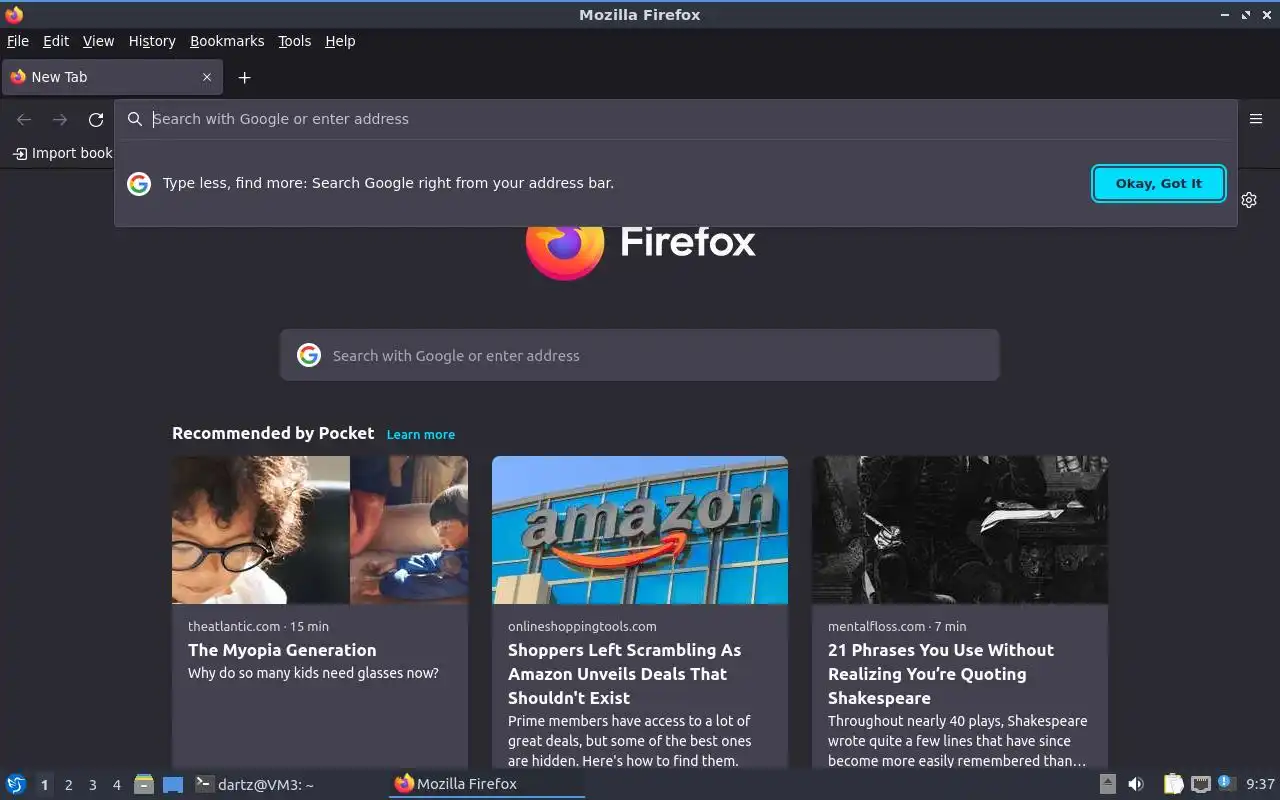Click the show desktop icon in taskbar

coord(173,785)
